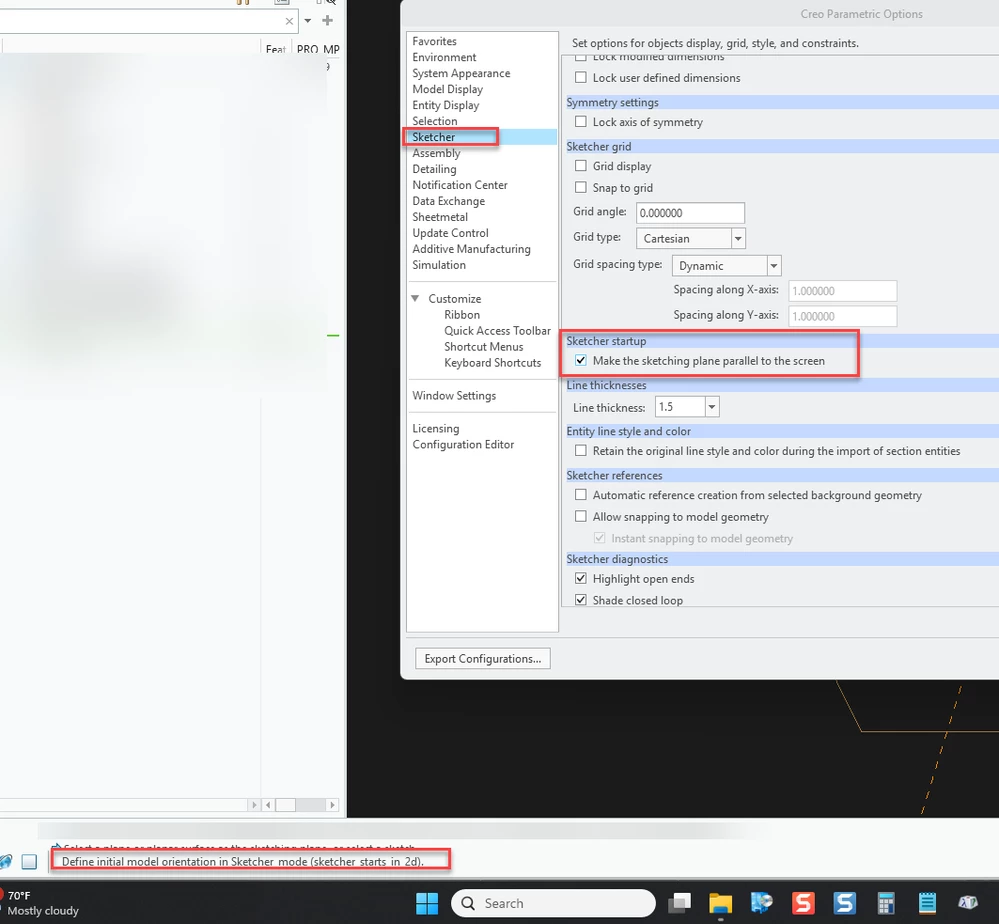Collapse the Customize tree node
Viewport: 999px width, 924px height.
[415, 298]
